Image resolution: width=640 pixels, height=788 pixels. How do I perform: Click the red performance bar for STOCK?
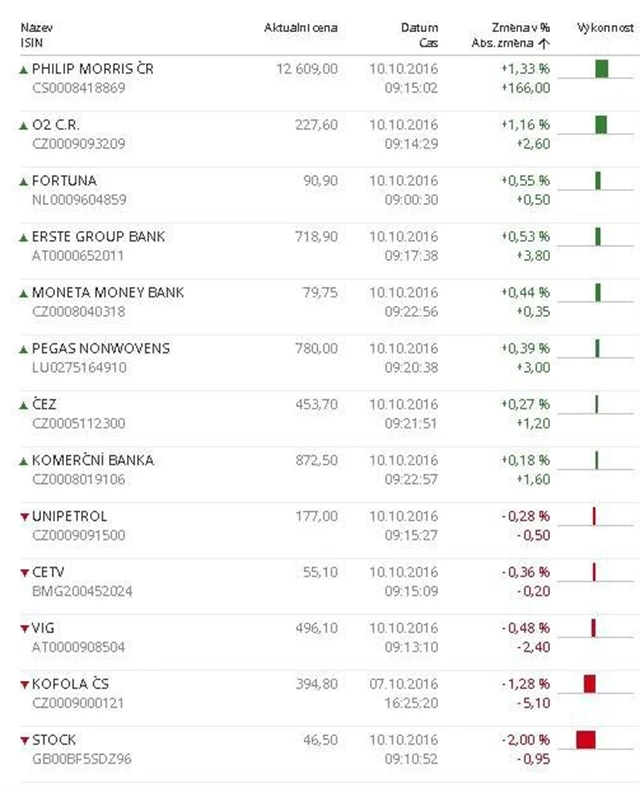[x=586, y=740]
